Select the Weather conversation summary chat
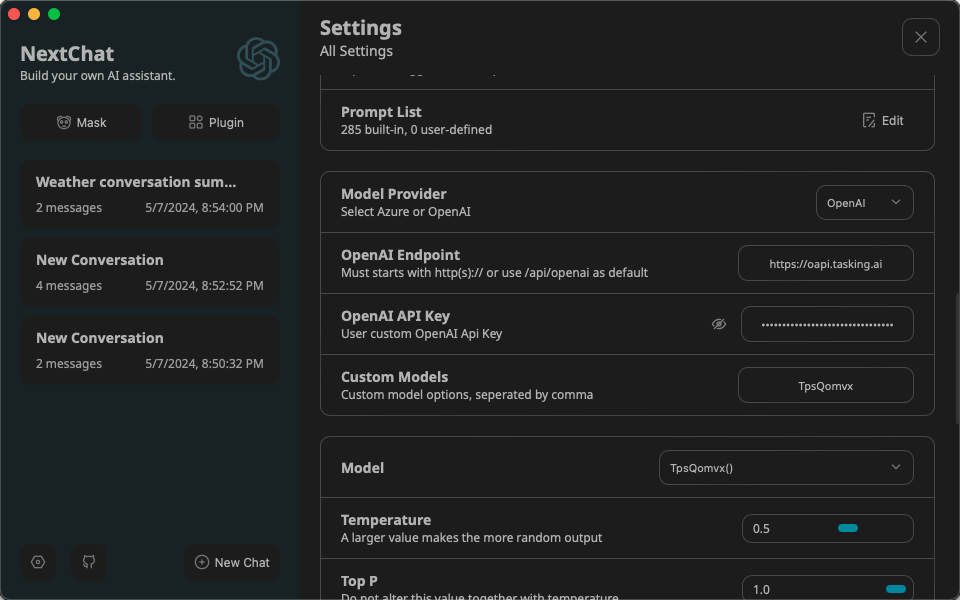The image size is (960, 600). (x=150, y=195)
